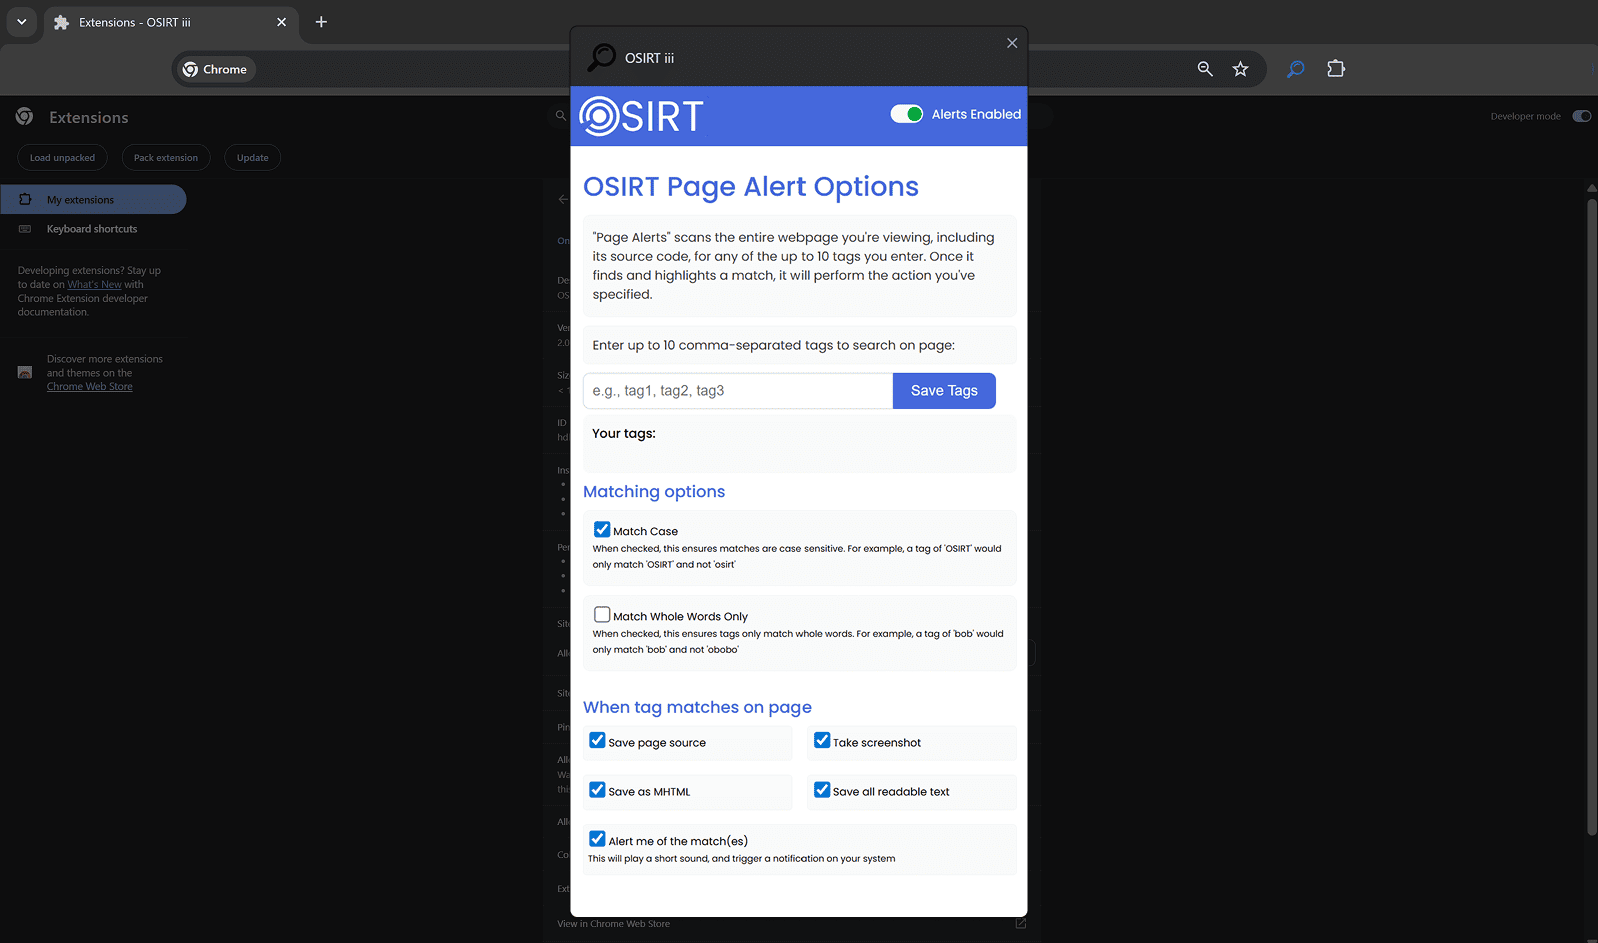Click the Chrome Web Store thumbnail icon
Image resolution: width=1598 pixels, height=943 pixels.
coord(25,372)
